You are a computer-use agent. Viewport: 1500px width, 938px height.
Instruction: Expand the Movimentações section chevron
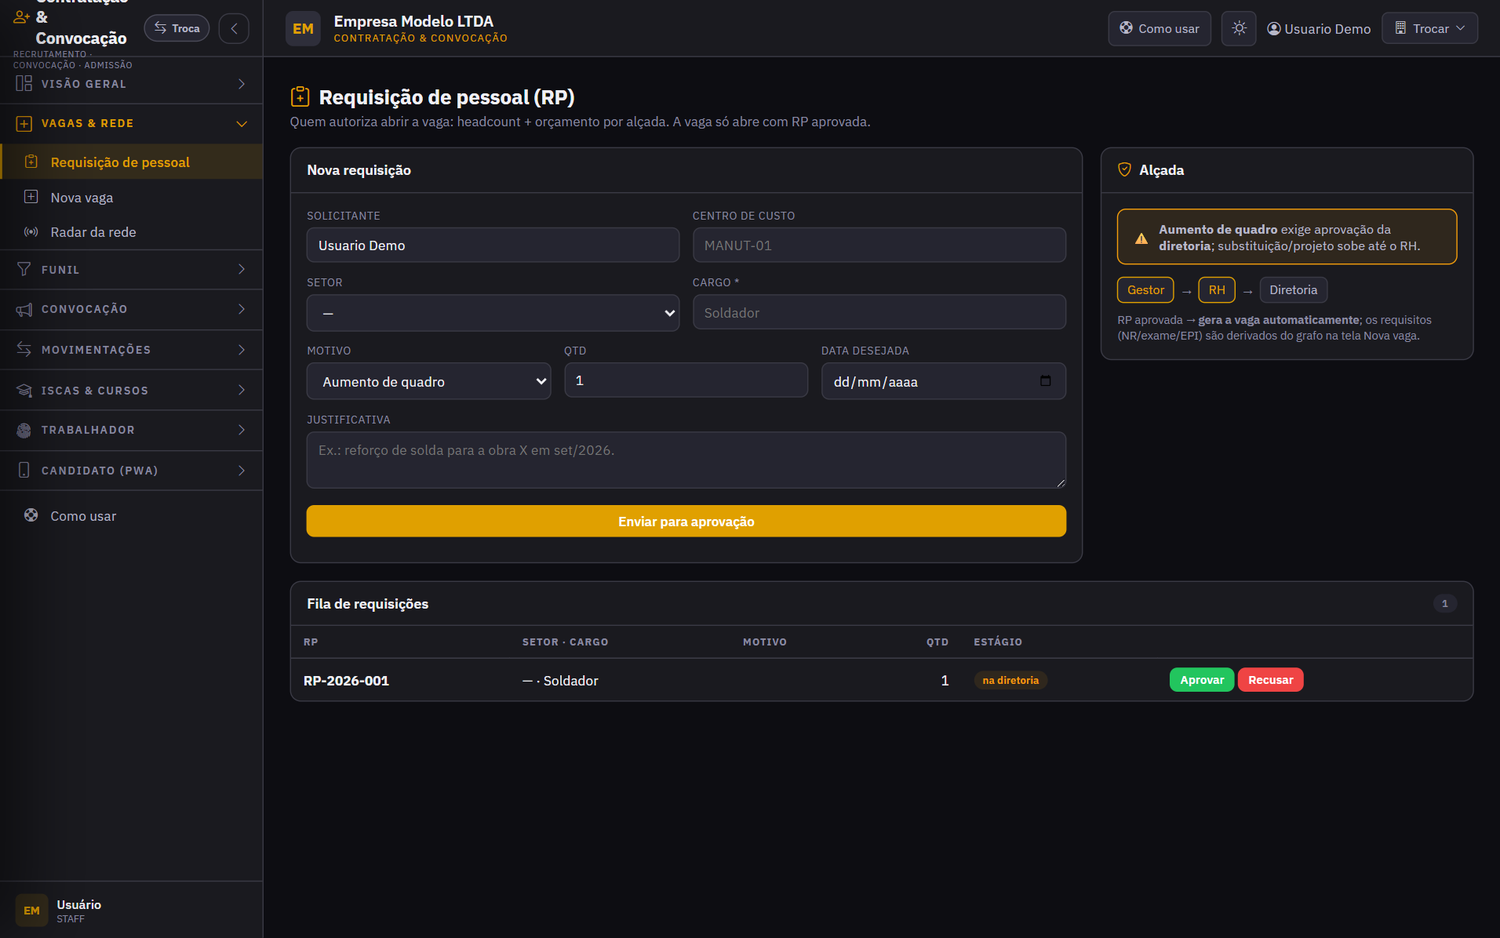coord(242,350)
